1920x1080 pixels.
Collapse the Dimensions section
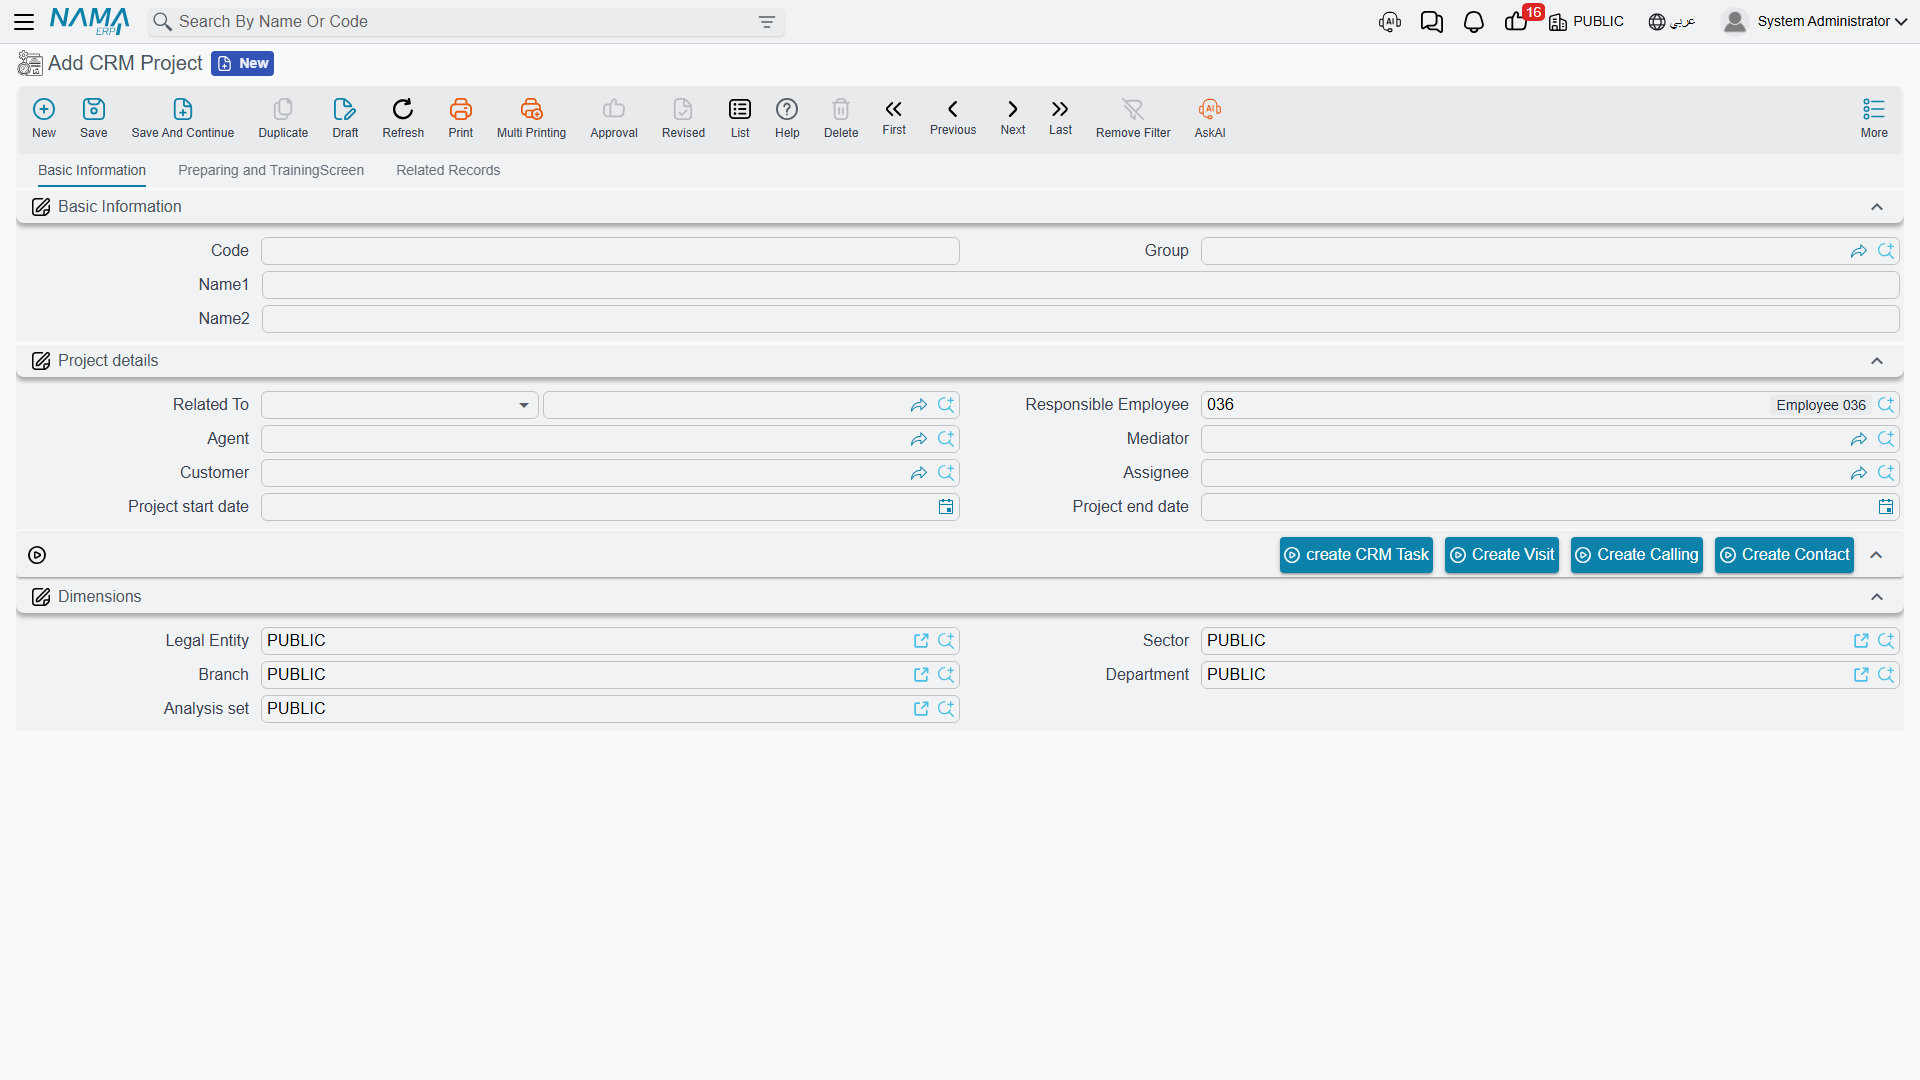click(1877, 597)
